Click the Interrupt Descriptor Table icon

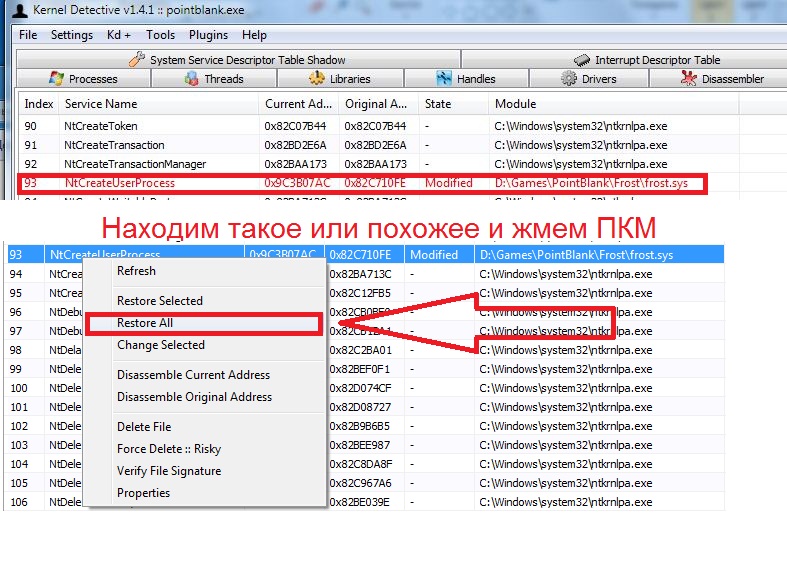(581, 60)
